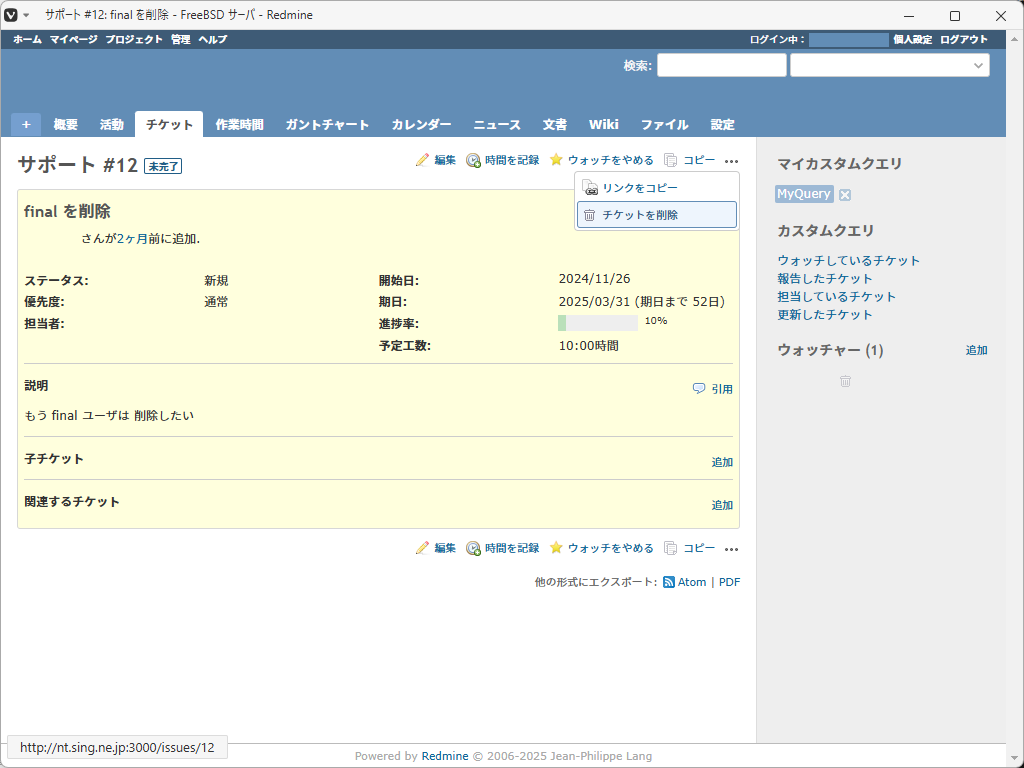Switch to the 概要 tab
1024x768 pixels.
[65, 124]
